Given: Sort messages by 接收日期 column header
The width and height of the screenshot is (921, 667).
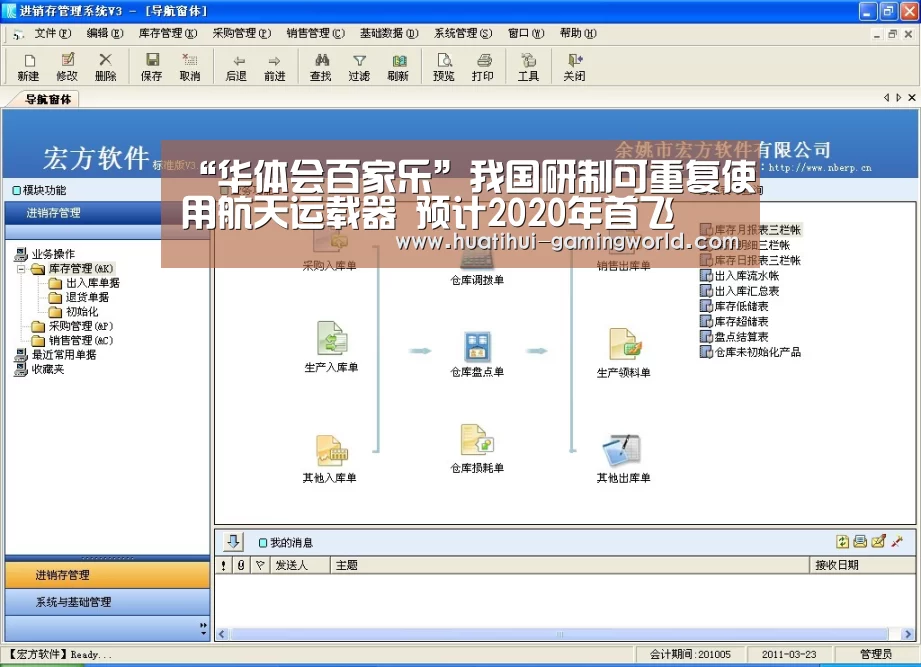Looking at the screenshot, I should pyautogui.click(x=862, y=565).
